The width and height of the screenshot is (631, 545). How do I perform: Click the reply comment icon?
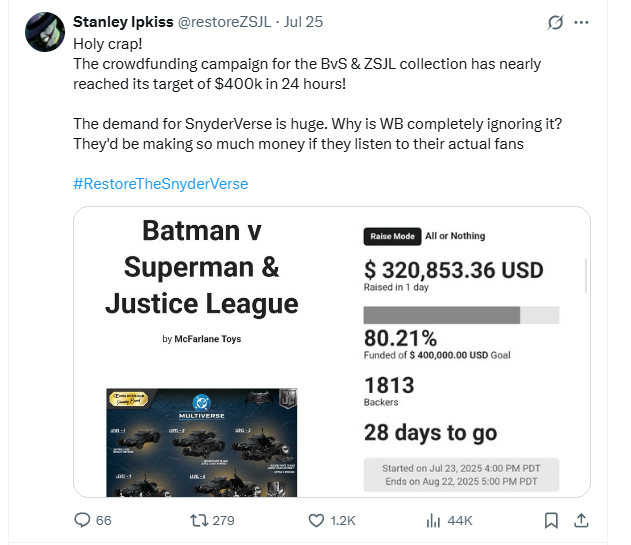click(x=84, y=520)
